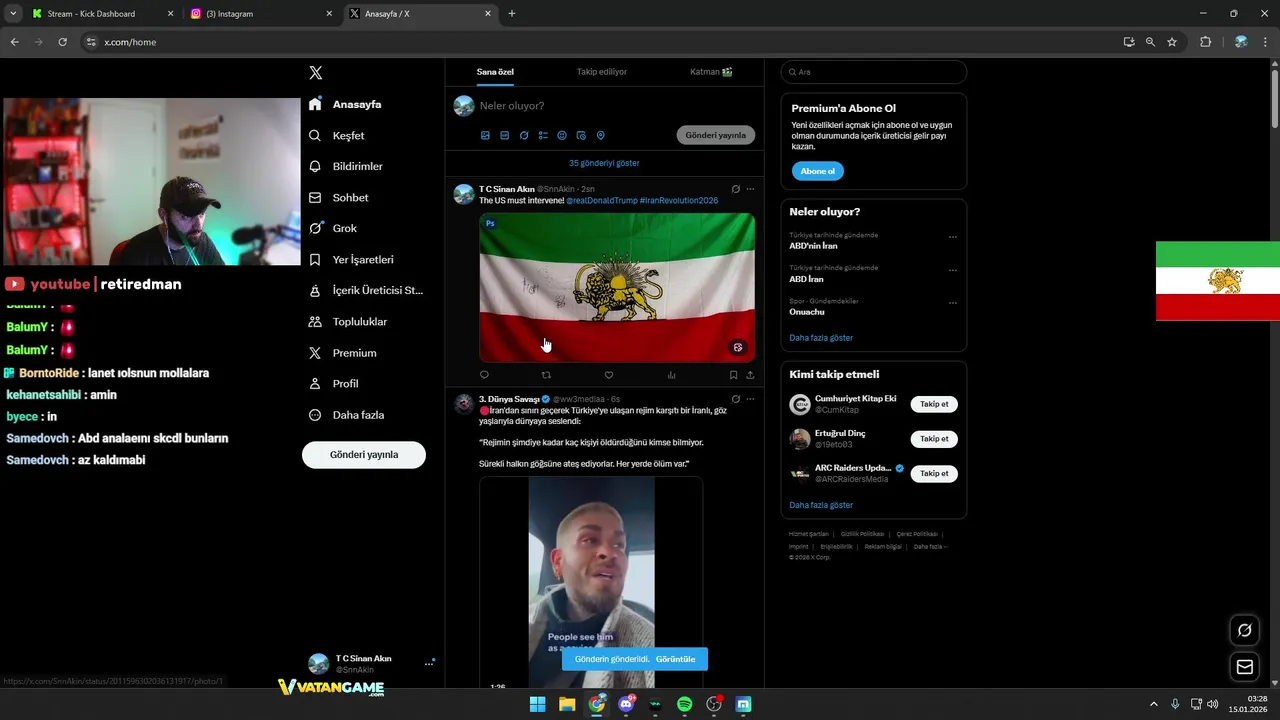This screenshot has width=1280, height=720.
Task: Open the @realDonaldTrump mention link
Action: click(602, 201)
